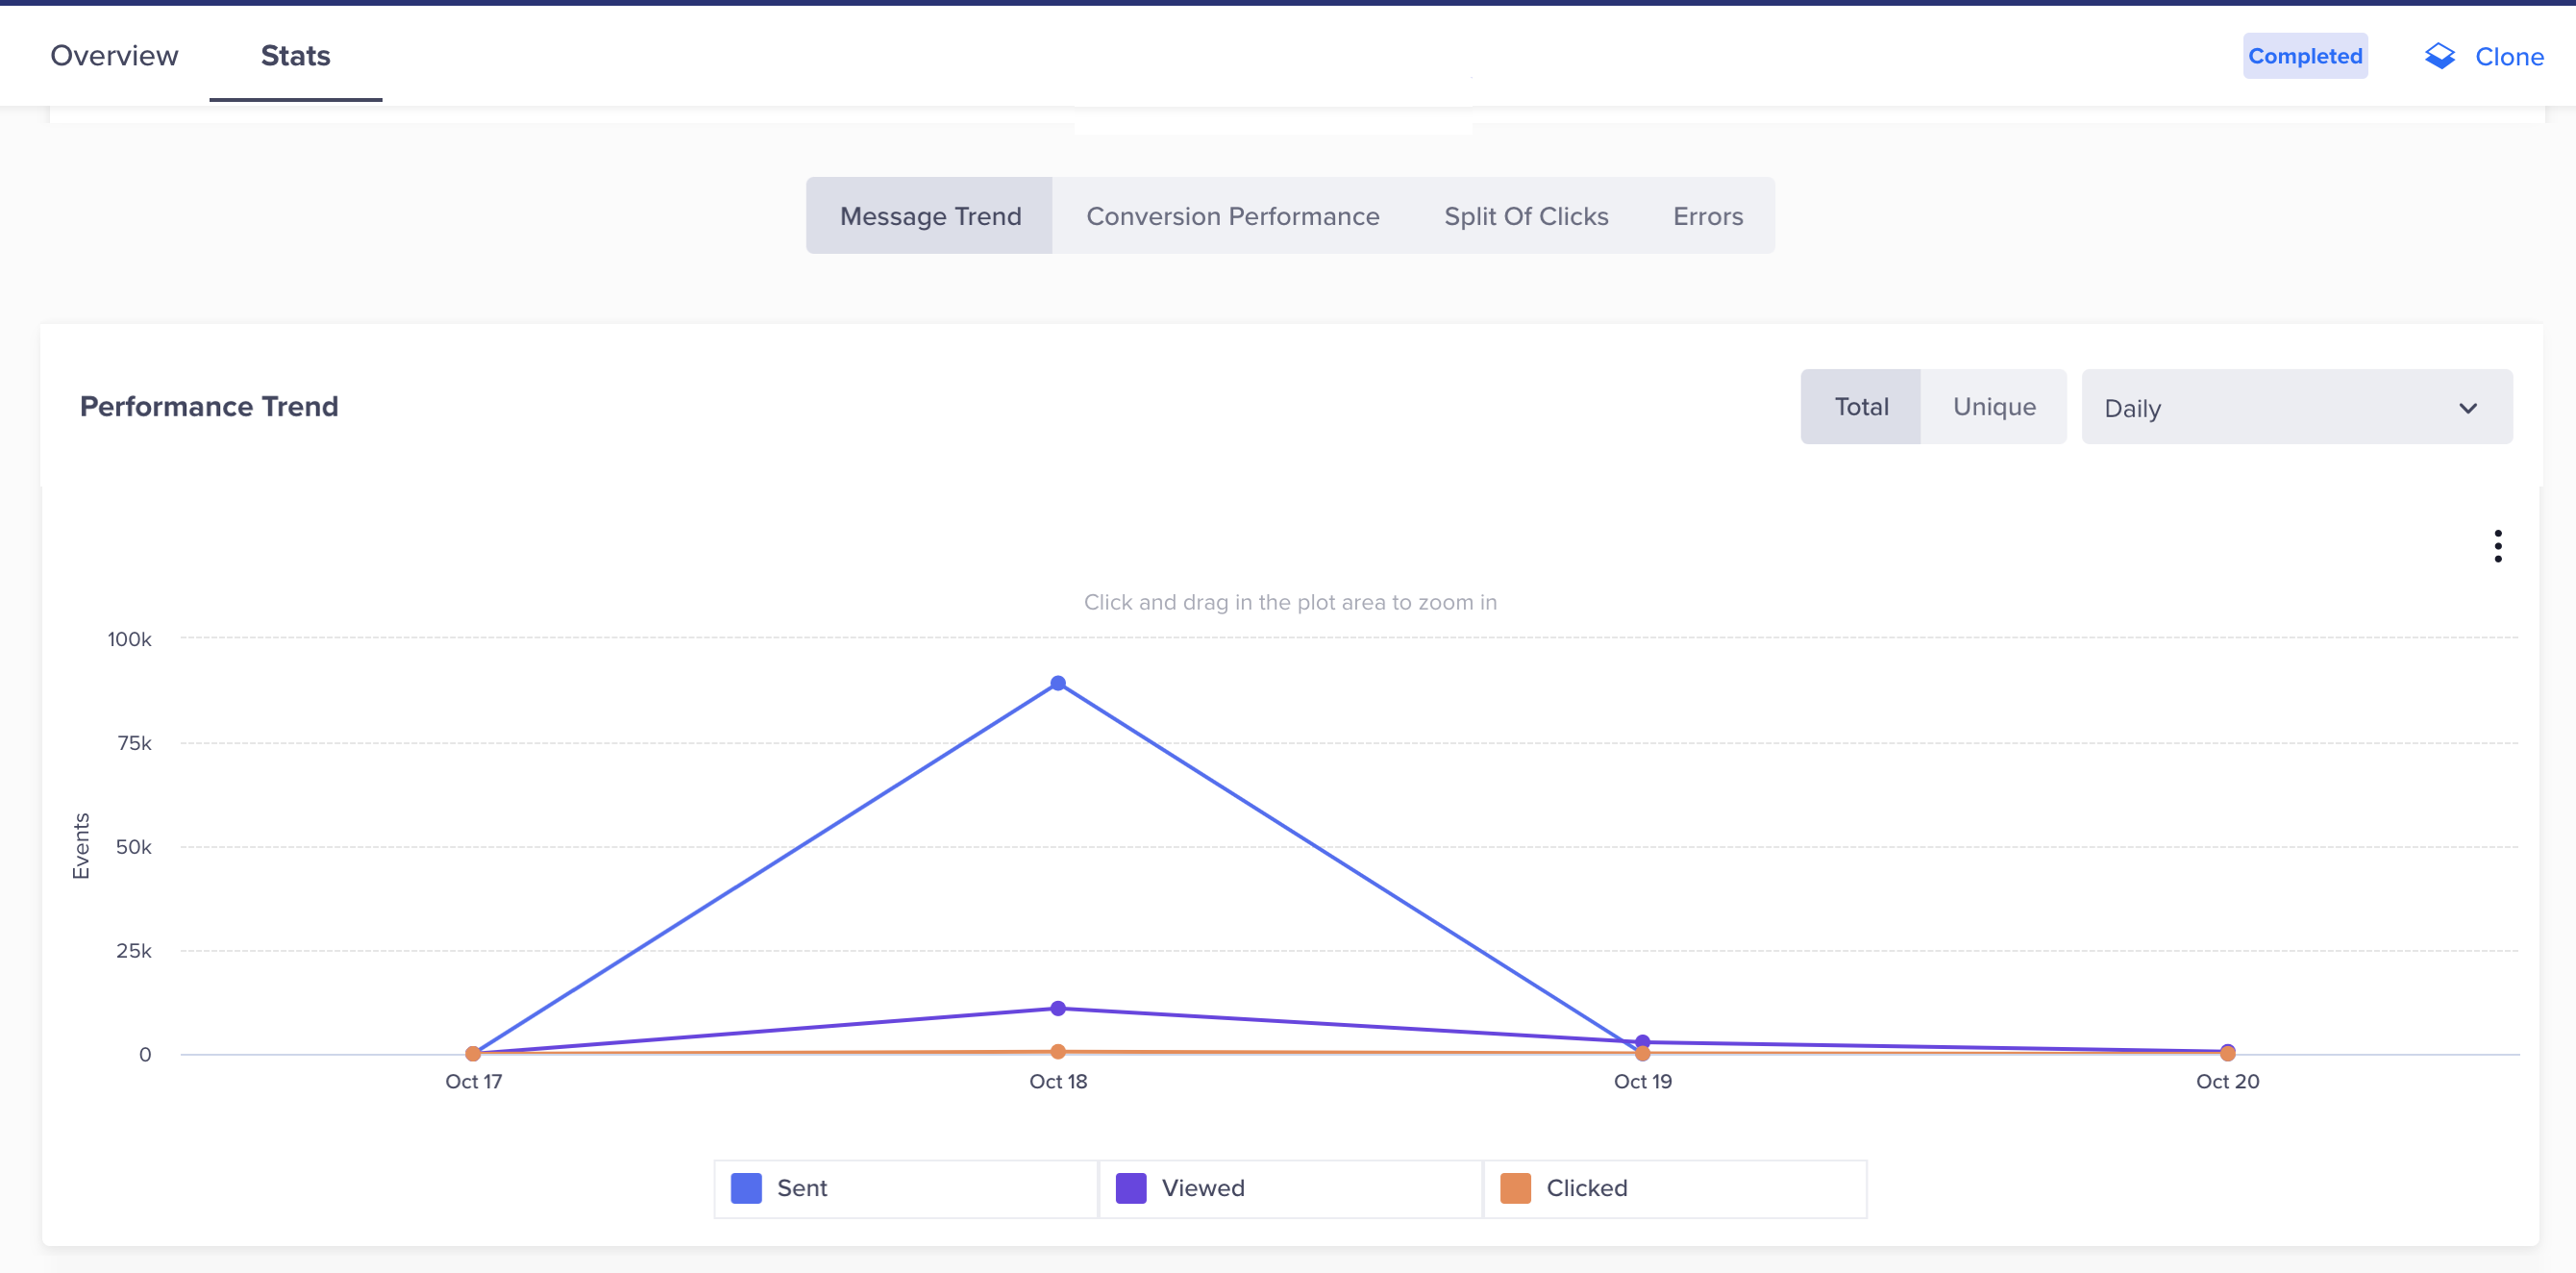
Task: Hide the Sent series via legend label
Action: point(802,1188)
